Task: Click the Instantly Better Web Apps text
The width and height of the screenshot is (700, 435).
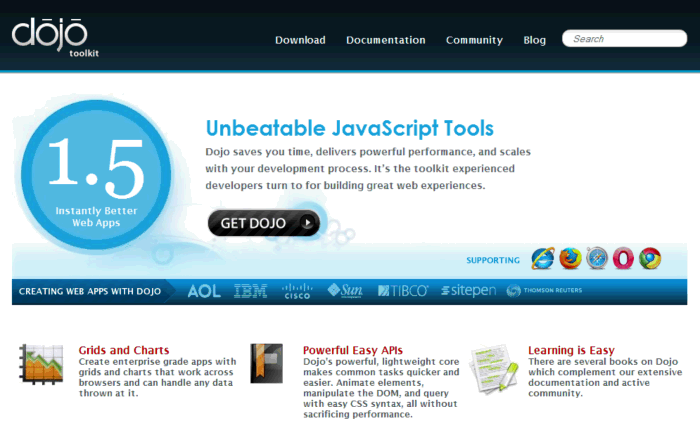Action: [x=96, y=217]
